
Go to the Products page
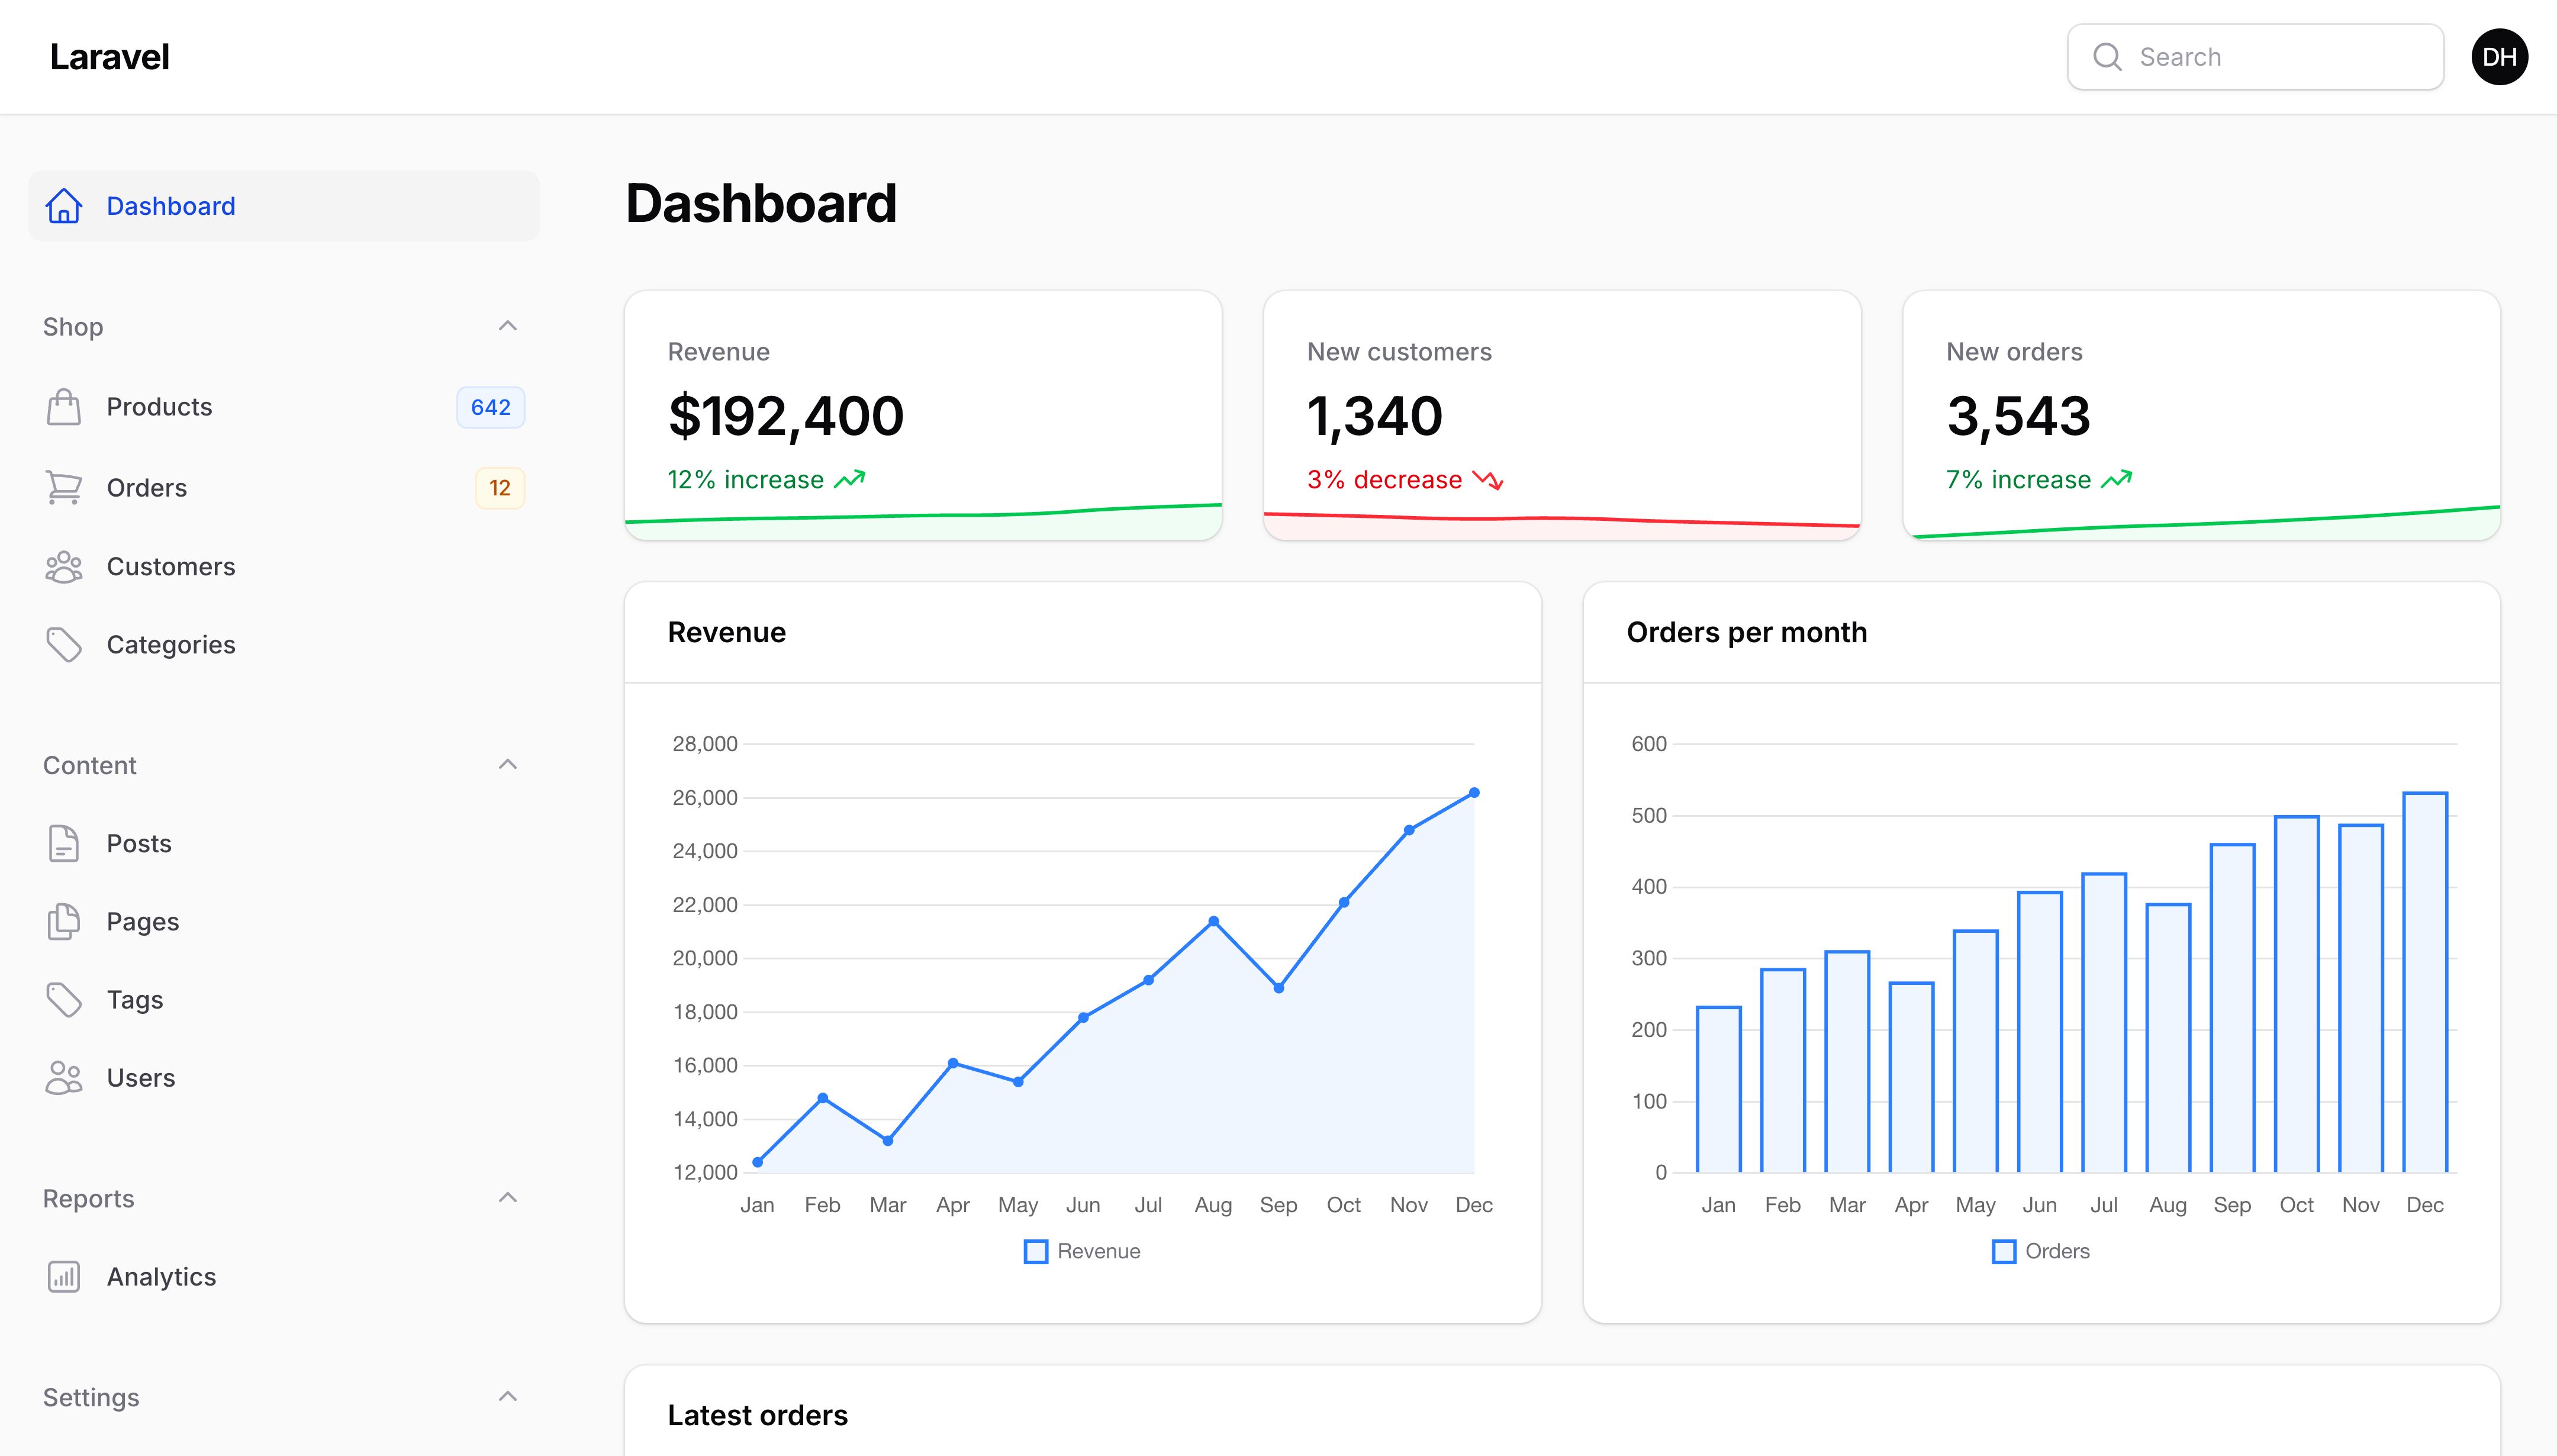coord(284,407)
